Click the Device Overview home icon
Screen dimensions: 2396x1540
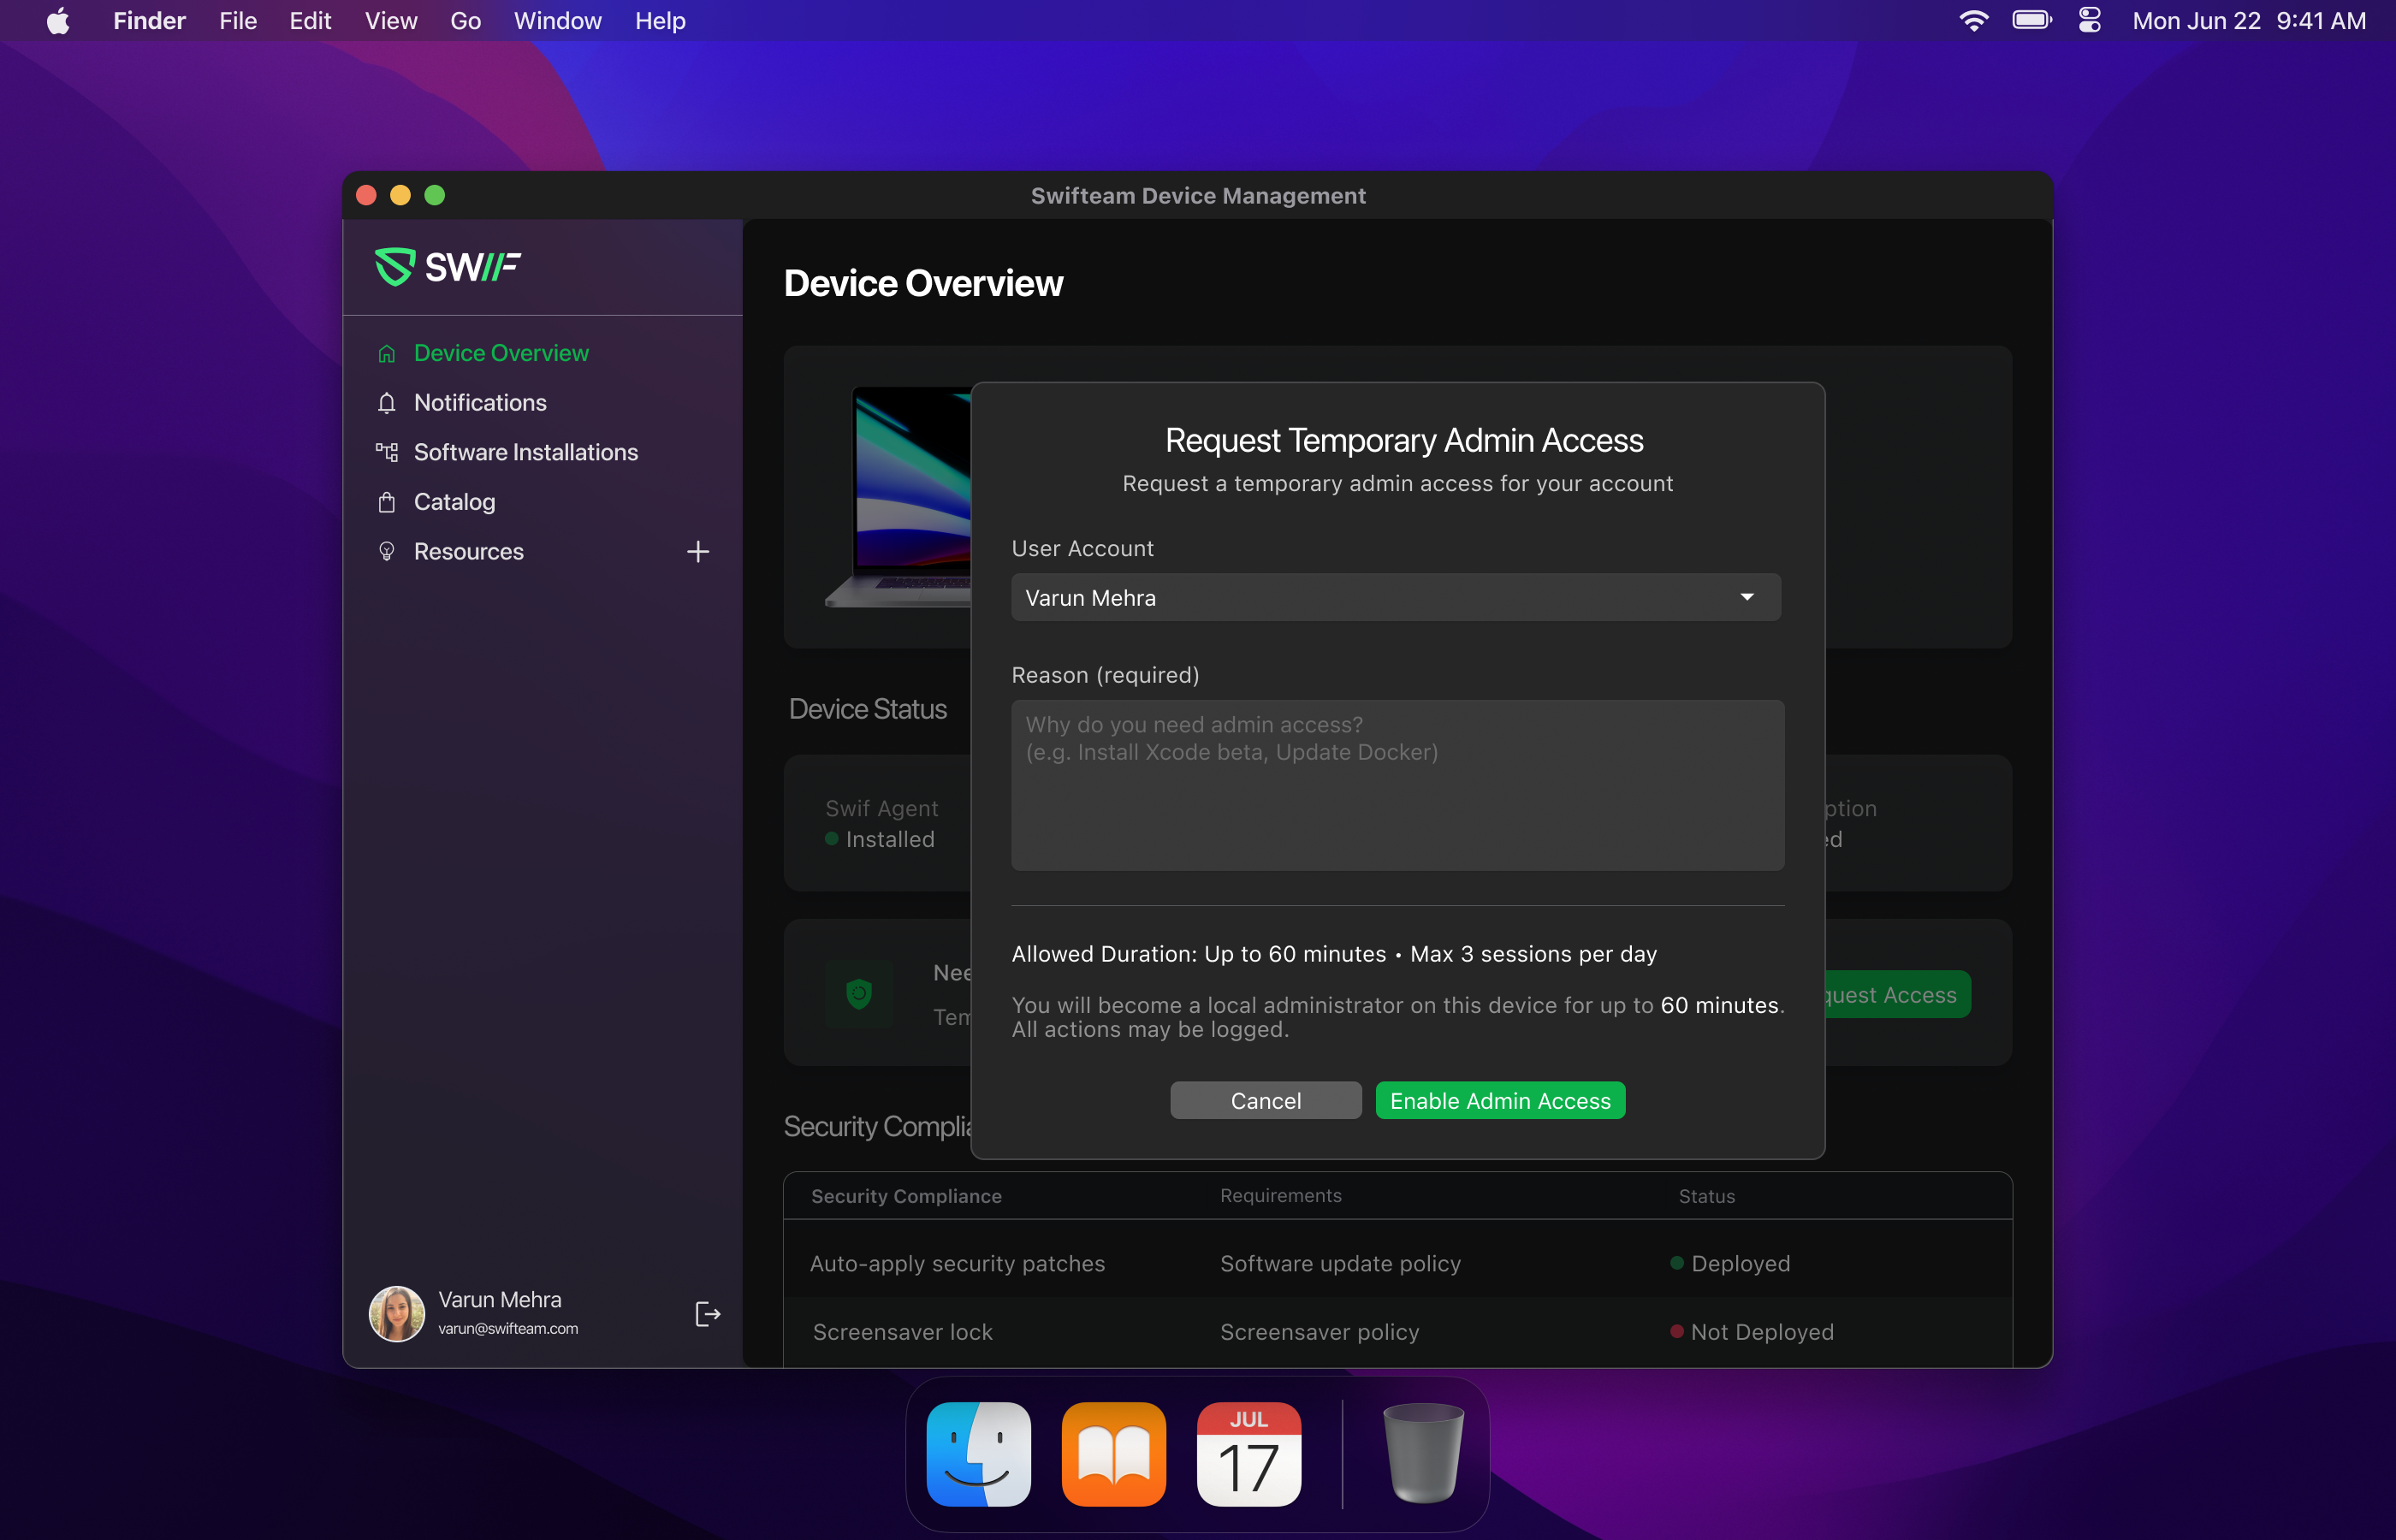tap(386, 354)
